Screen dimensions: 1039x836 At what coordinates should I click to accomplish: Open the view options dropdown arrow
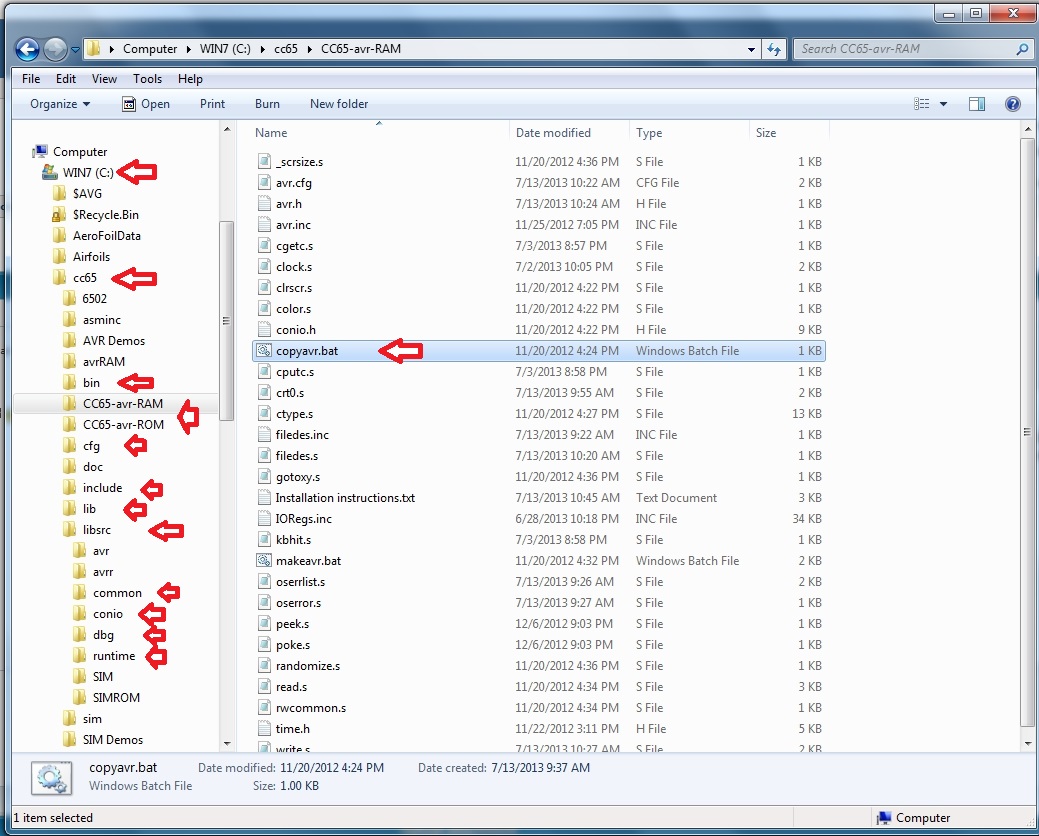[943, 104]
